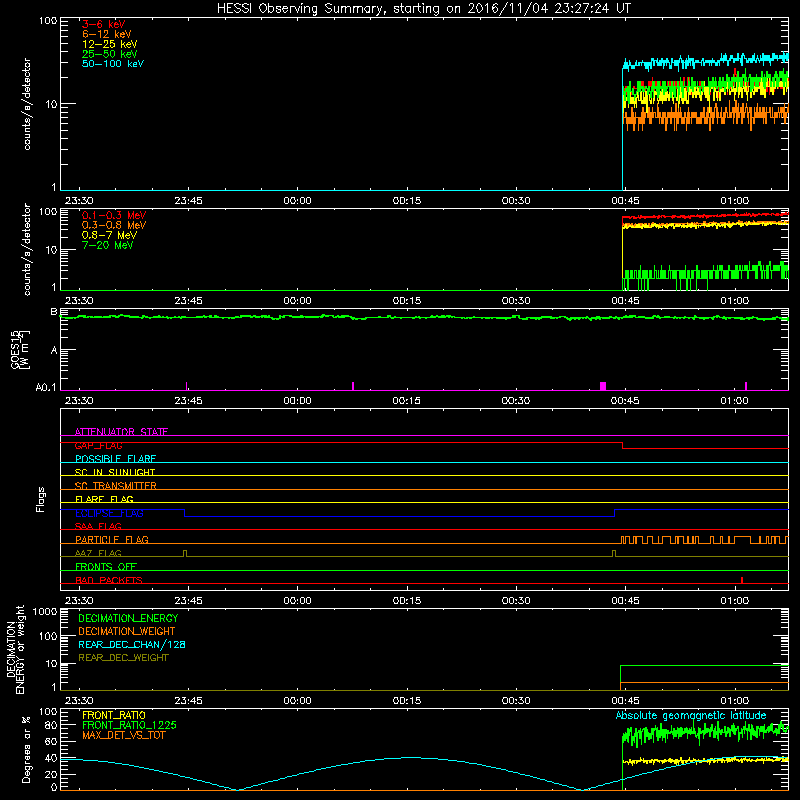The width and height of the screenshot is (800, 800).
Task: Click the Absolute geomagnetic latitude label
Action: click(x=691, y=715)
